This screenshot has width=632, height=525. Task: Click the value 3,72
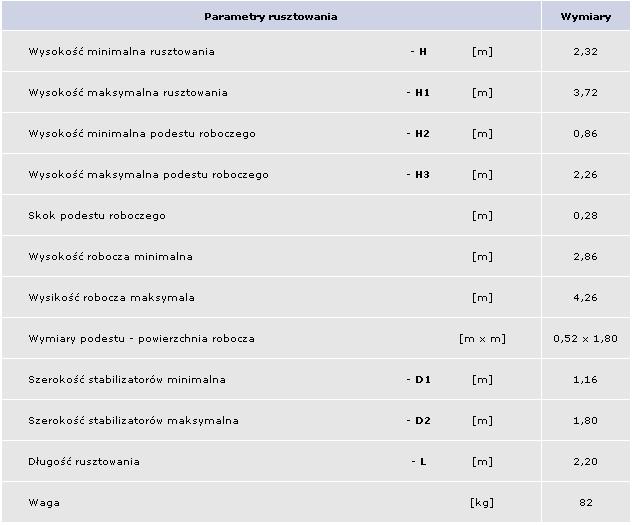585,93
